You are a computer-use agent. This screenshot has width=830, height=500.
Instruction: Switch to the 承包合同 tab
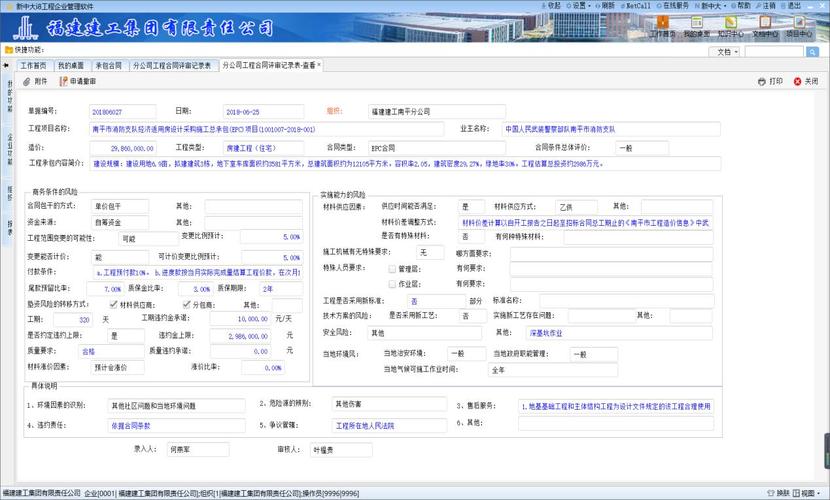pos(109,66)
